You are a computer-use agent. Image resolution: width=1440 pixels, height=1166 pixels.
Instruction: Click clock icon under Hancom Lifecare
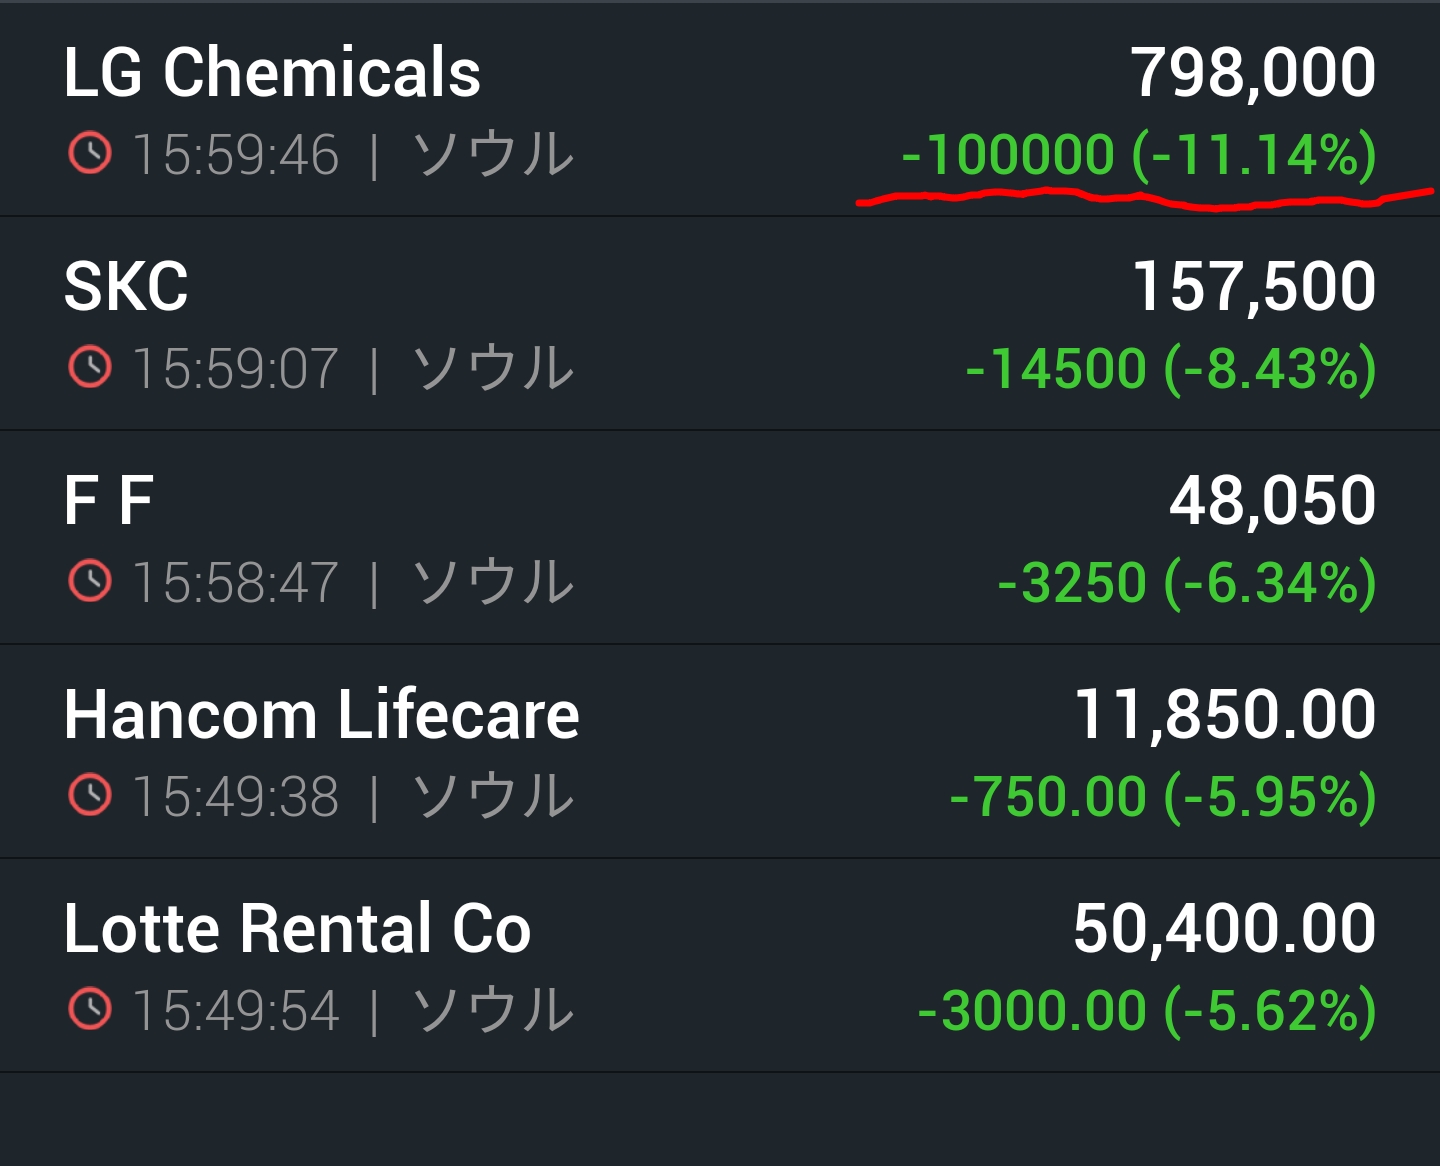point(90,795)
